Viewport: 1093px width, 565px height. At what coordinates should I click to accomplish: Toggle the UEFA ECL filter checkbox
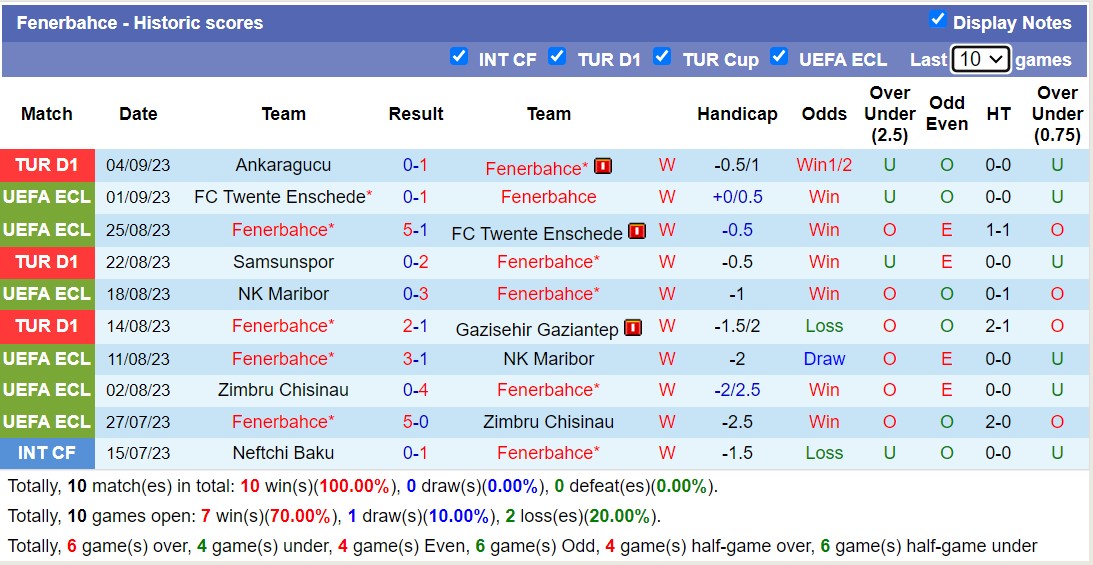click(x=779, y=56)
